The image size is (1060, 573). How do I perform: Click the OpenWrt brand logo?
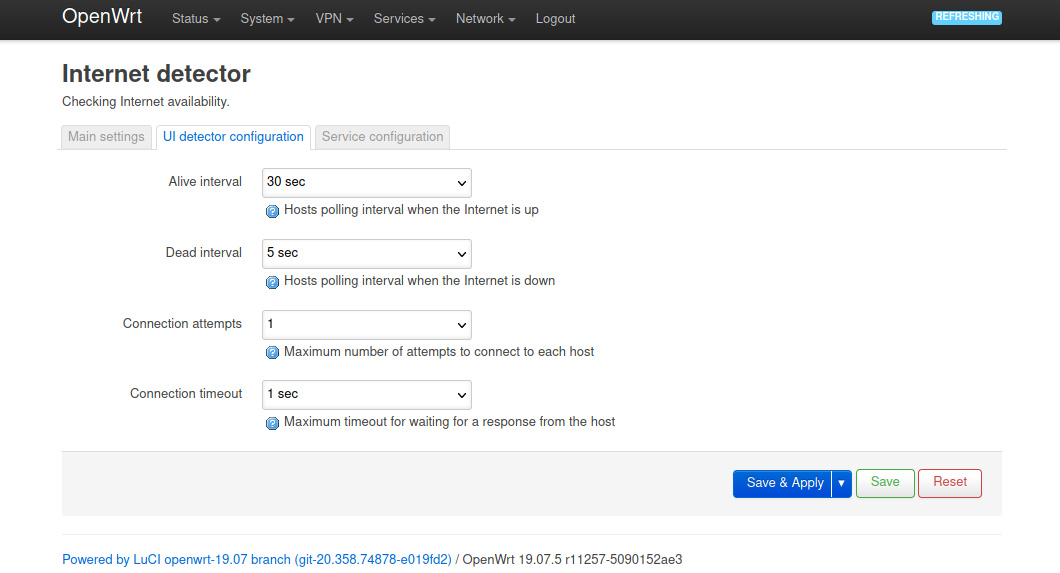point(102,17)
